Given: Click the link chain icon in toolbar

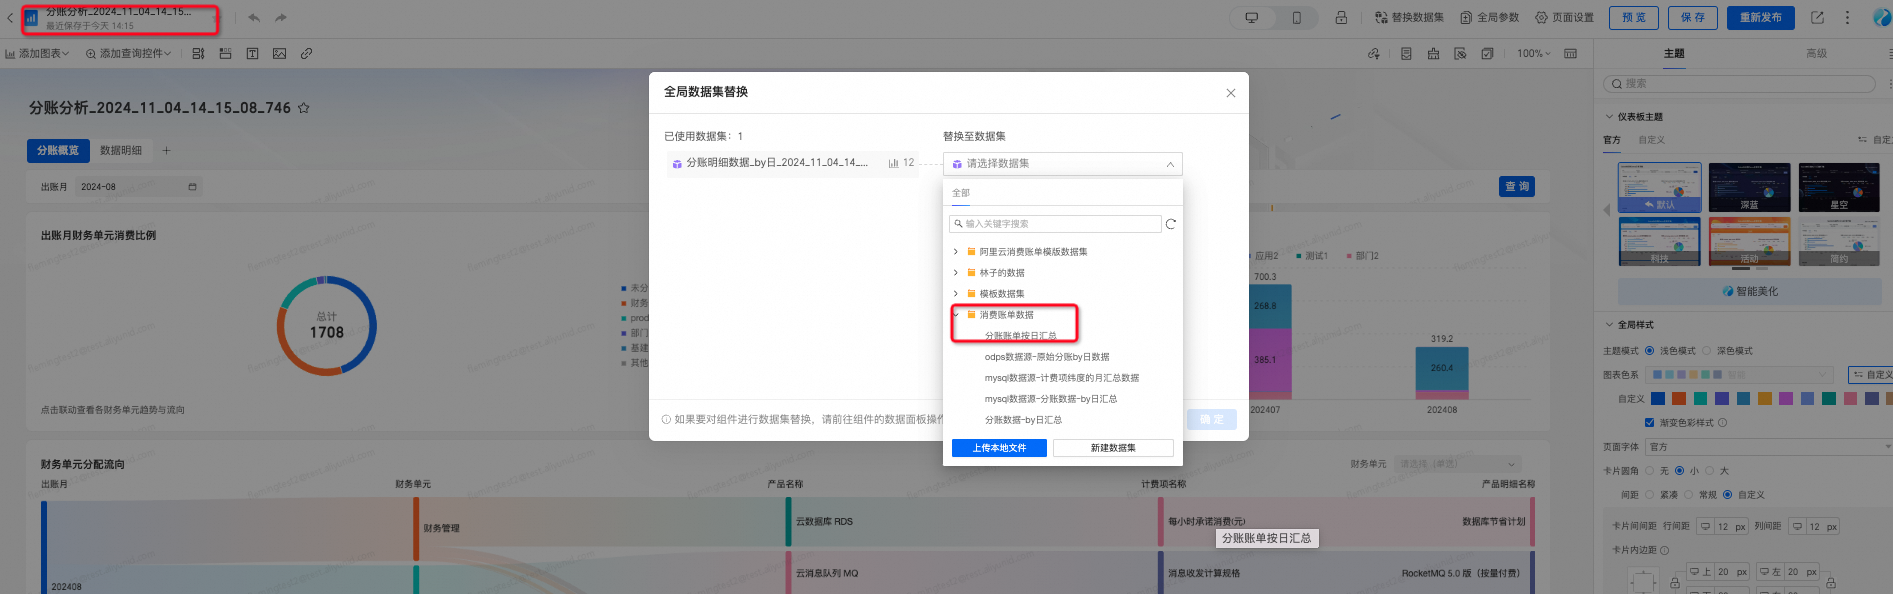Looking at the screenshot, I should point(306,54).
